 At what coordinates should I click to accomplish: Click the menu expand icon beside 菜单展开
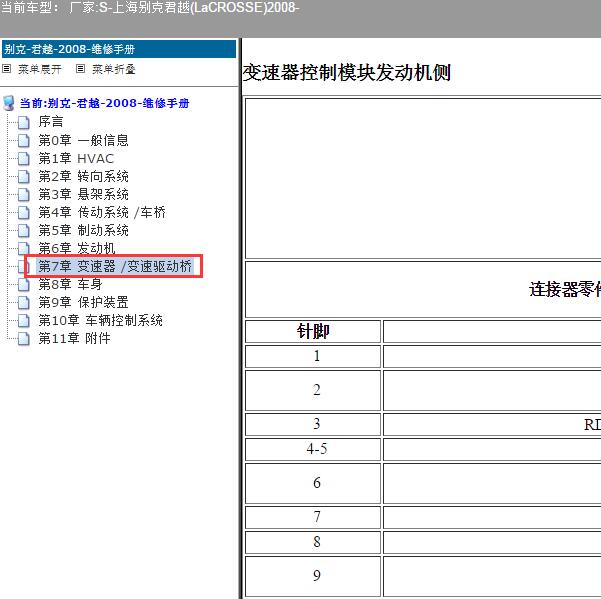click(x=7, y=69)
